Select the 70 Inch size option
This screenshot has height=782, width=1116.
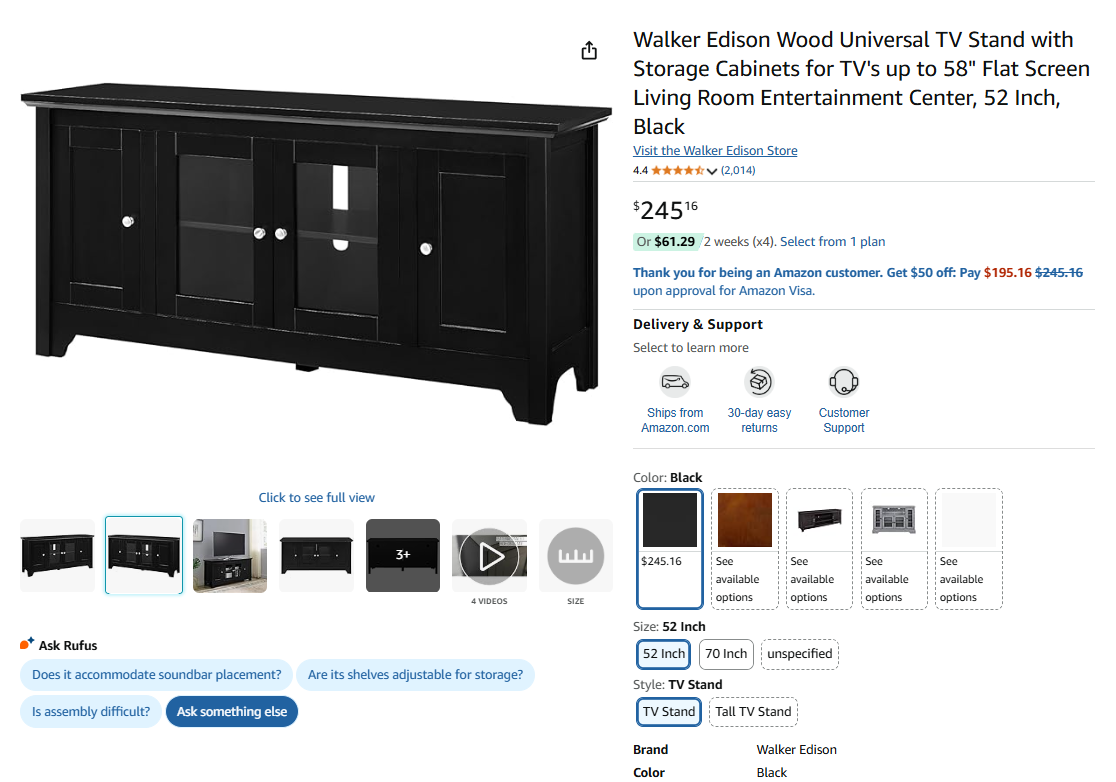tap(726, 654)
